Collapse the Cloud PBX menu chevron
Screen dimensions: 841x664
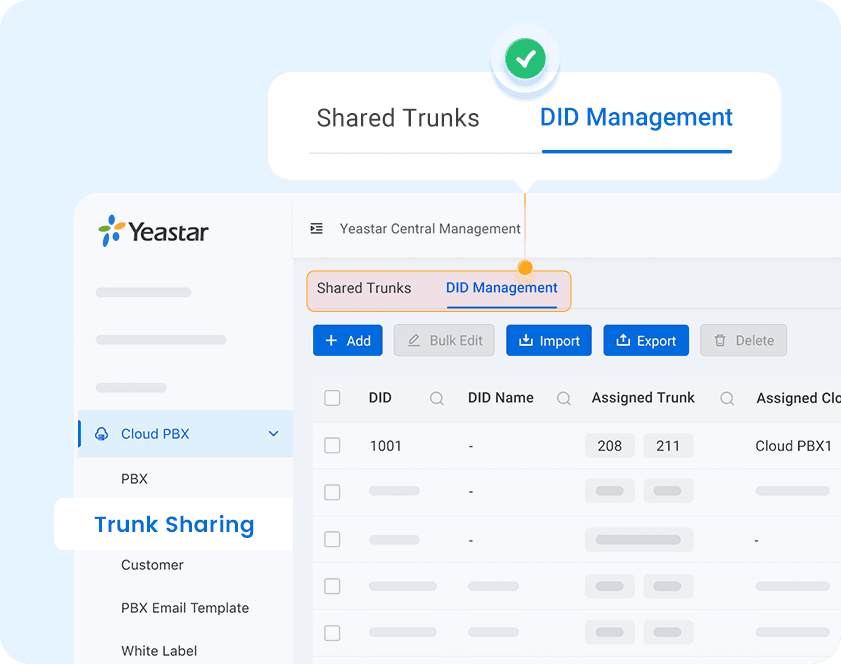[x=274, y=433]
